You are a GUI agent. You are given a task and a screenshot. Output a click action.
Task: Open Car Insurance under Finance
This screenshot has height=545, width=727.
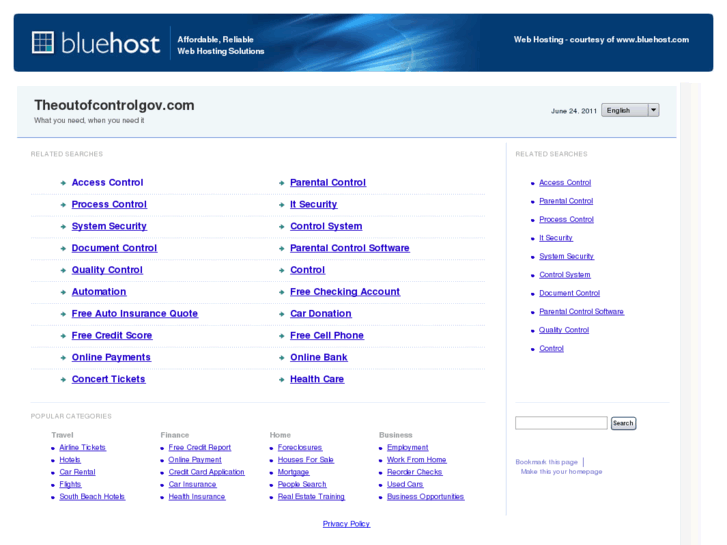(192, 484)
